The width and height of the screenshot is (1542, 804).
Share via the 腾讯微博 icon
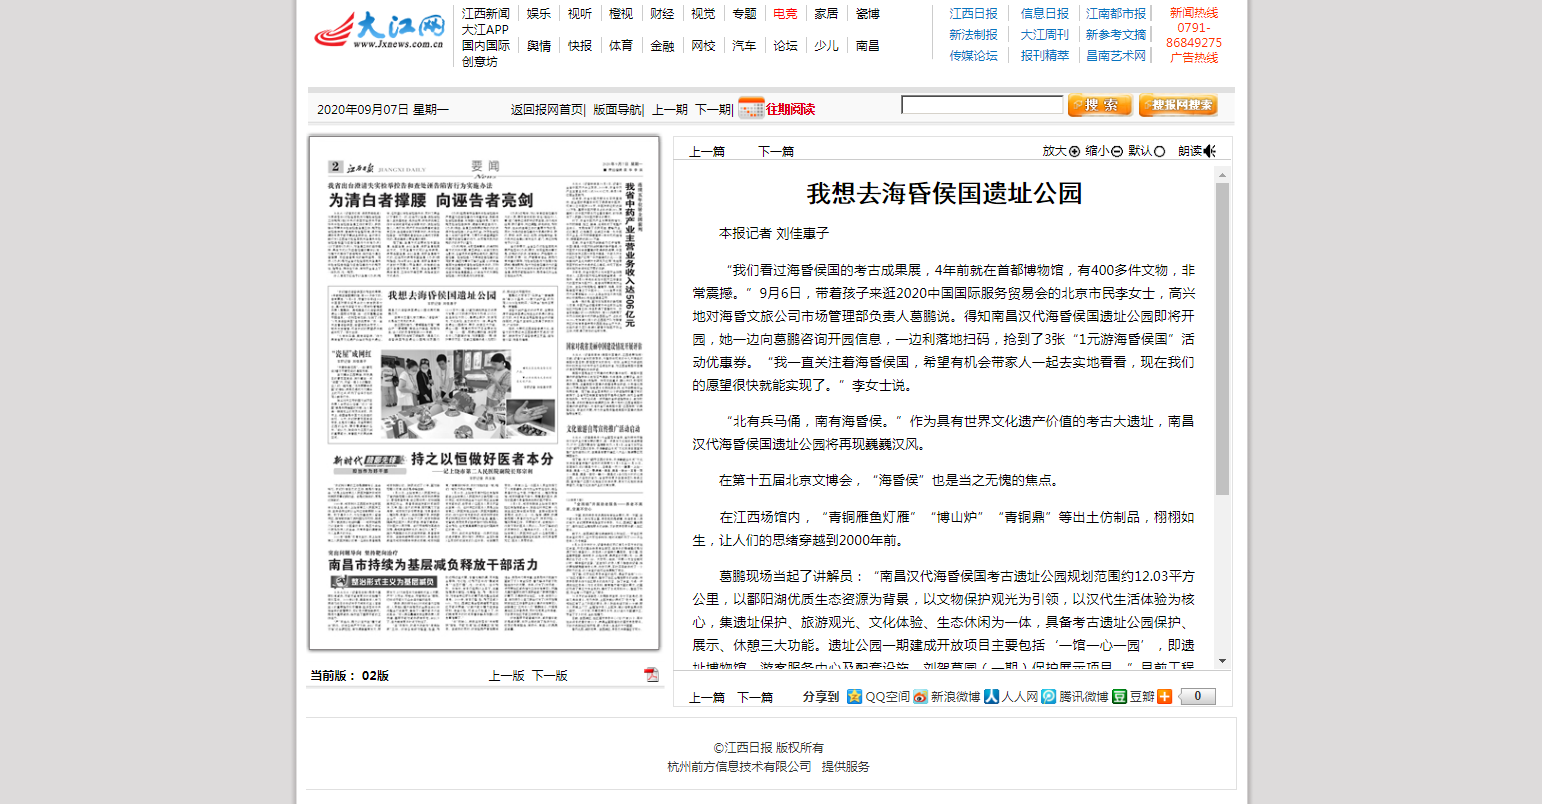(1048, 696)
